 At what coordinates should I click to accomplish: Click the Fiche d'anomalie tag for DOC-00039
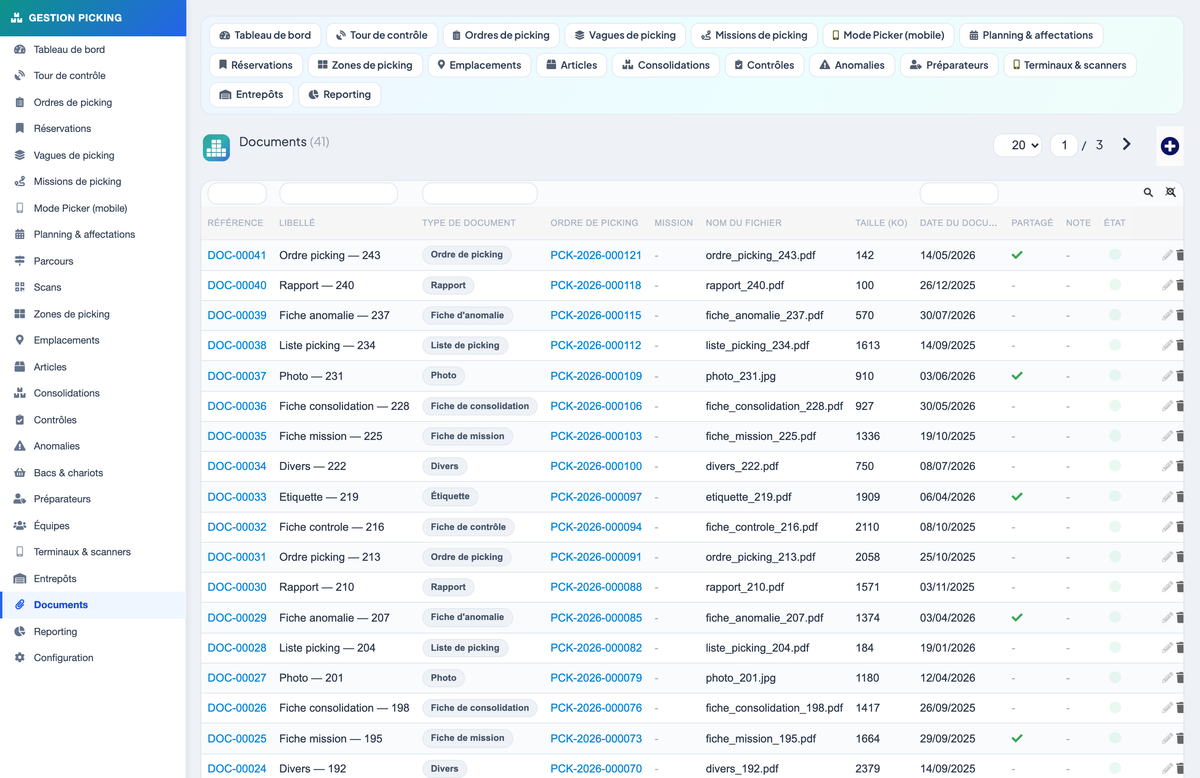(x=467, y=316)
